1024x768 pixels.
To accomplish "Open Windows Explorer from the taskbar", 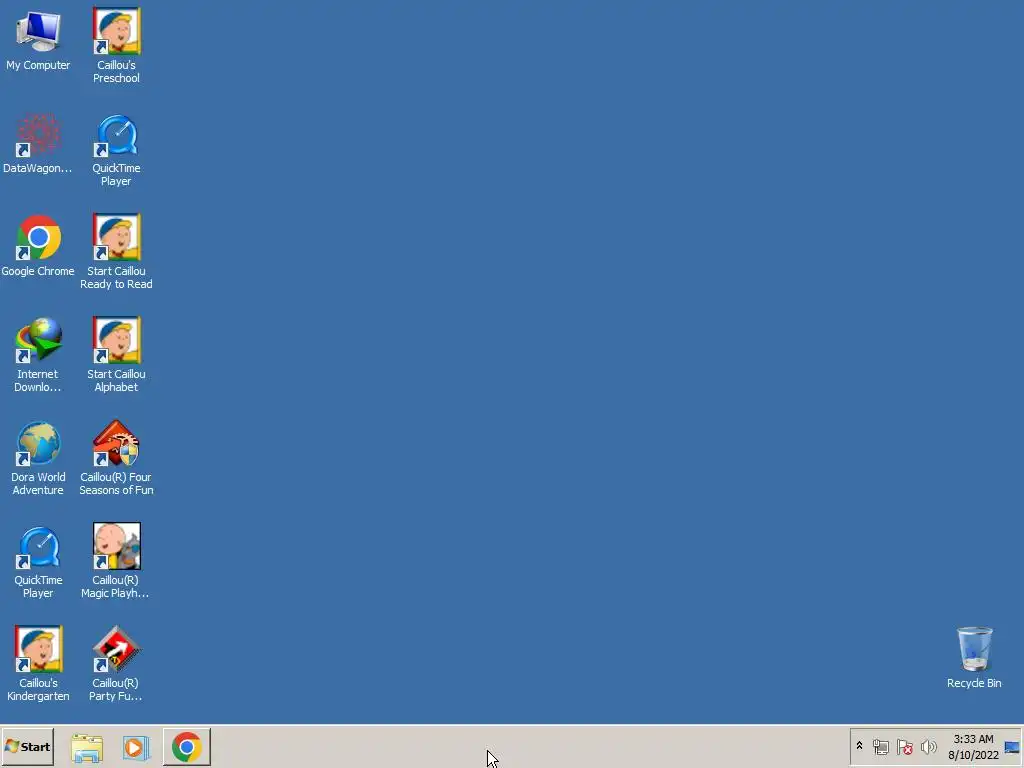I will coord(87,748).
